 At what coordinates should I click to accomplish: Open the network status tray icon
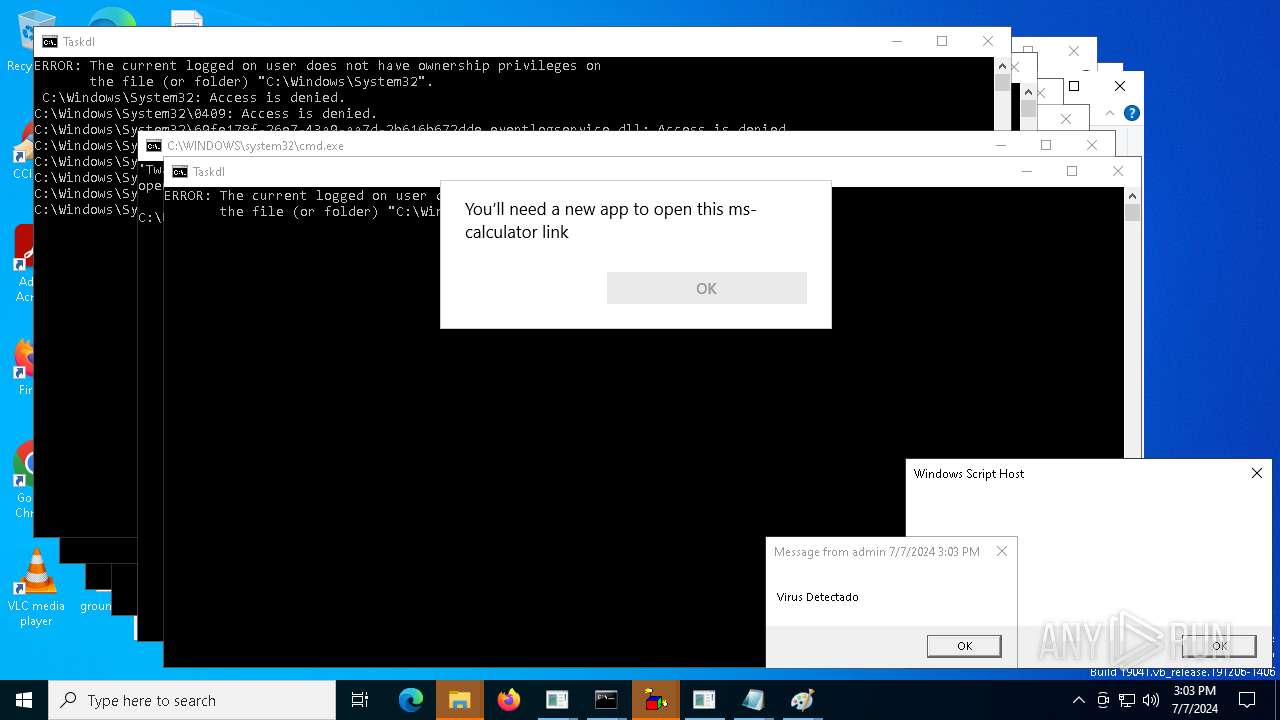(1127, 700)
